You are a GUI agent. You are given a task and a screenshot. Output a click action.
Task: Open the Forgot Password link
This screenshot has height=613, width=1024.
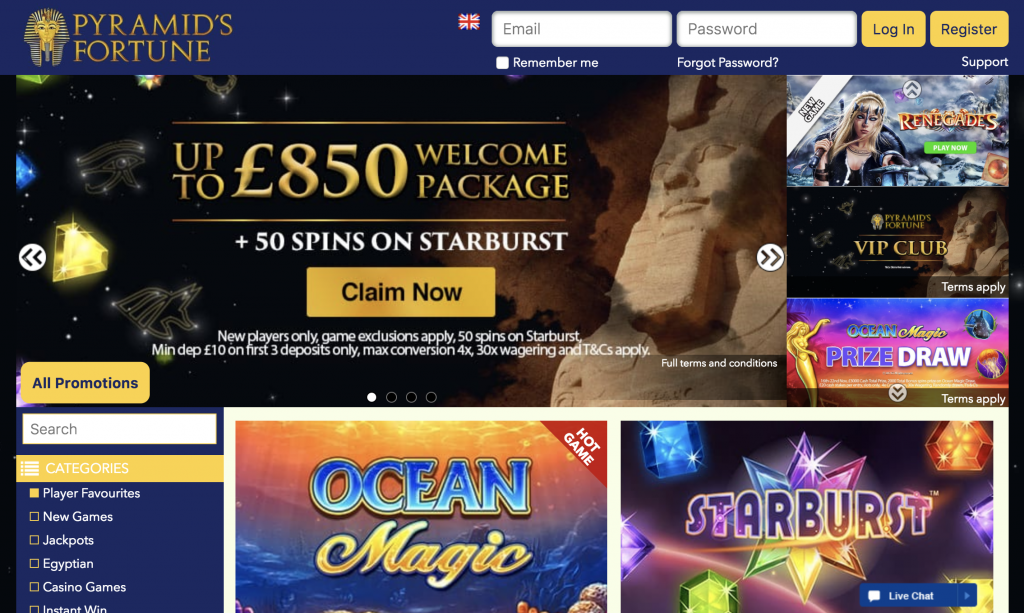coord(728,63)
